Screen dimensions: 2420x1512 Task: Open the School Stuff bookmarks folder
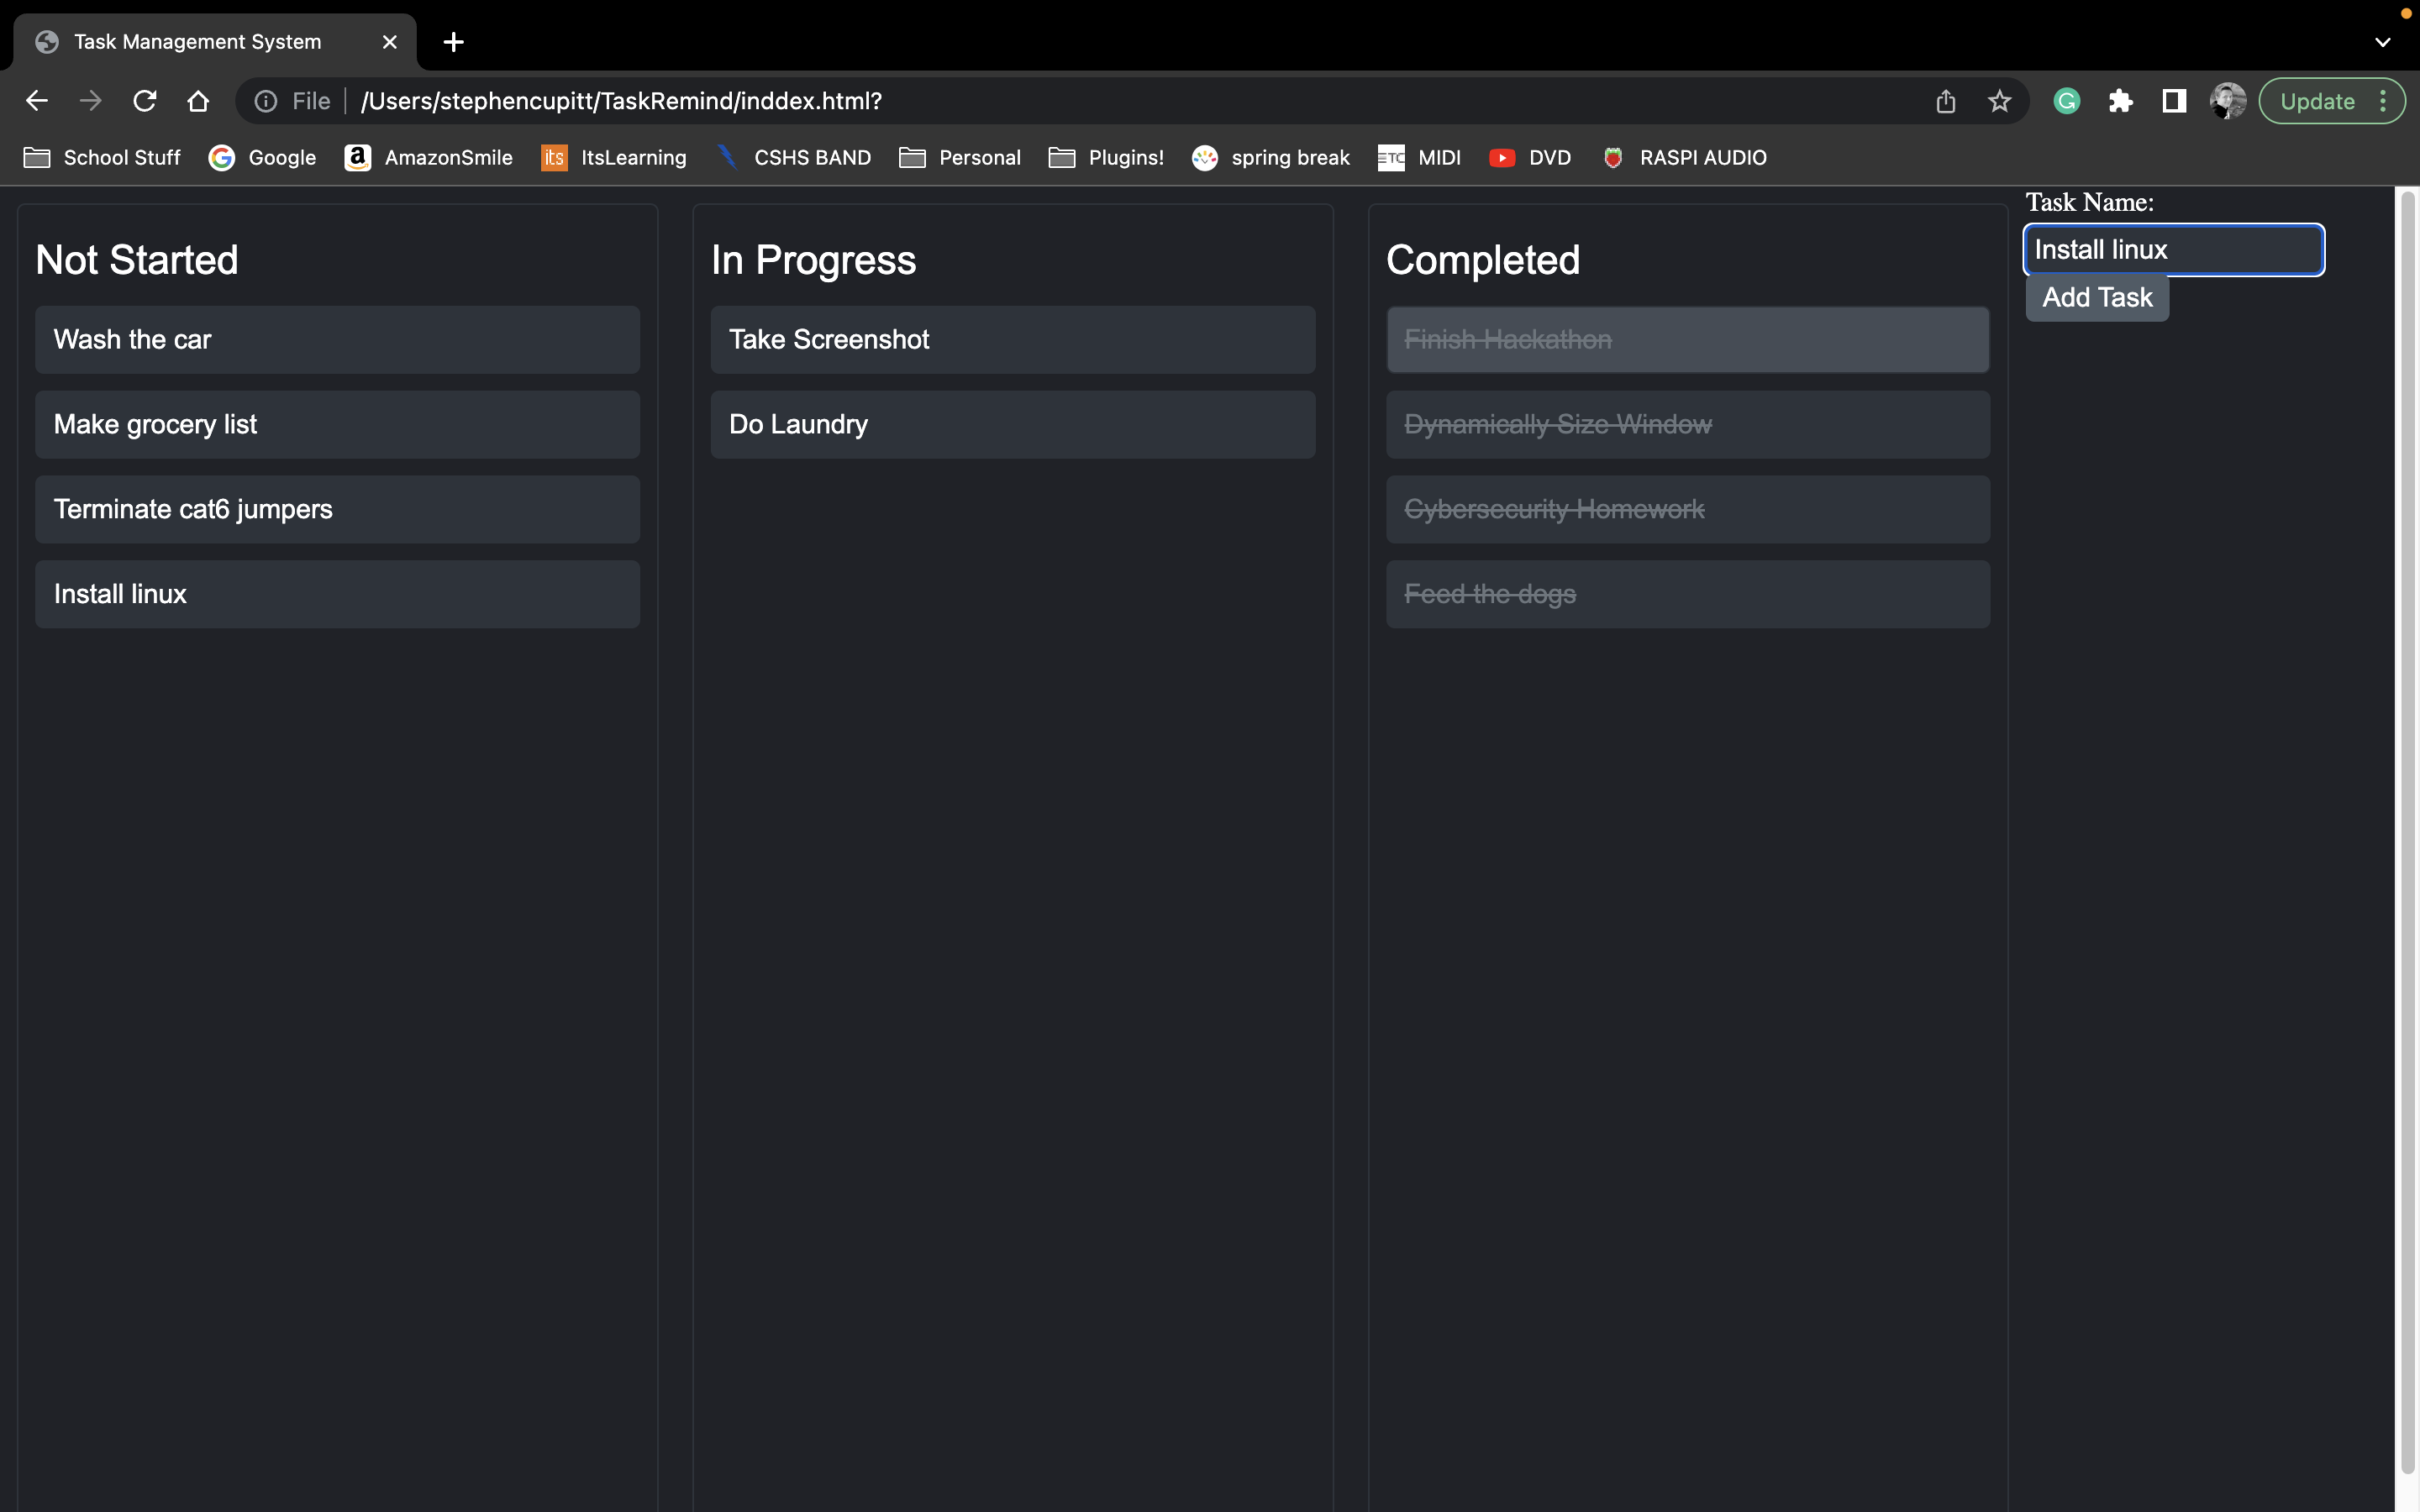click(x=102, y=158)
